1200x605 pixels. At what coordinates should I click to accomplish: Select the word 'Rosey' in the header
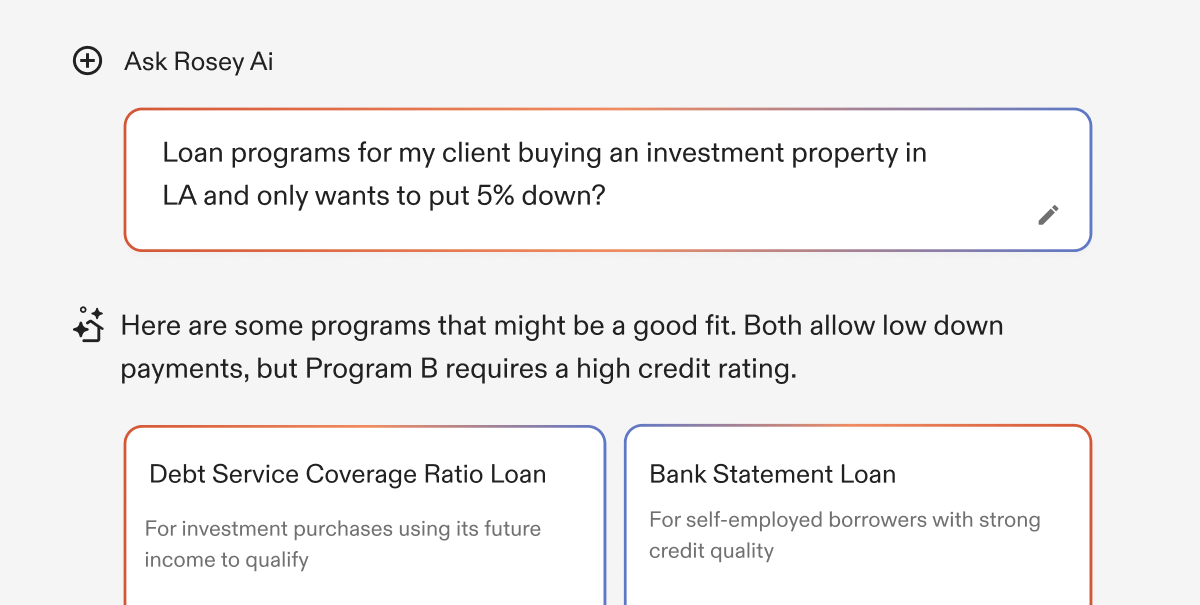[x=209, y=61]
